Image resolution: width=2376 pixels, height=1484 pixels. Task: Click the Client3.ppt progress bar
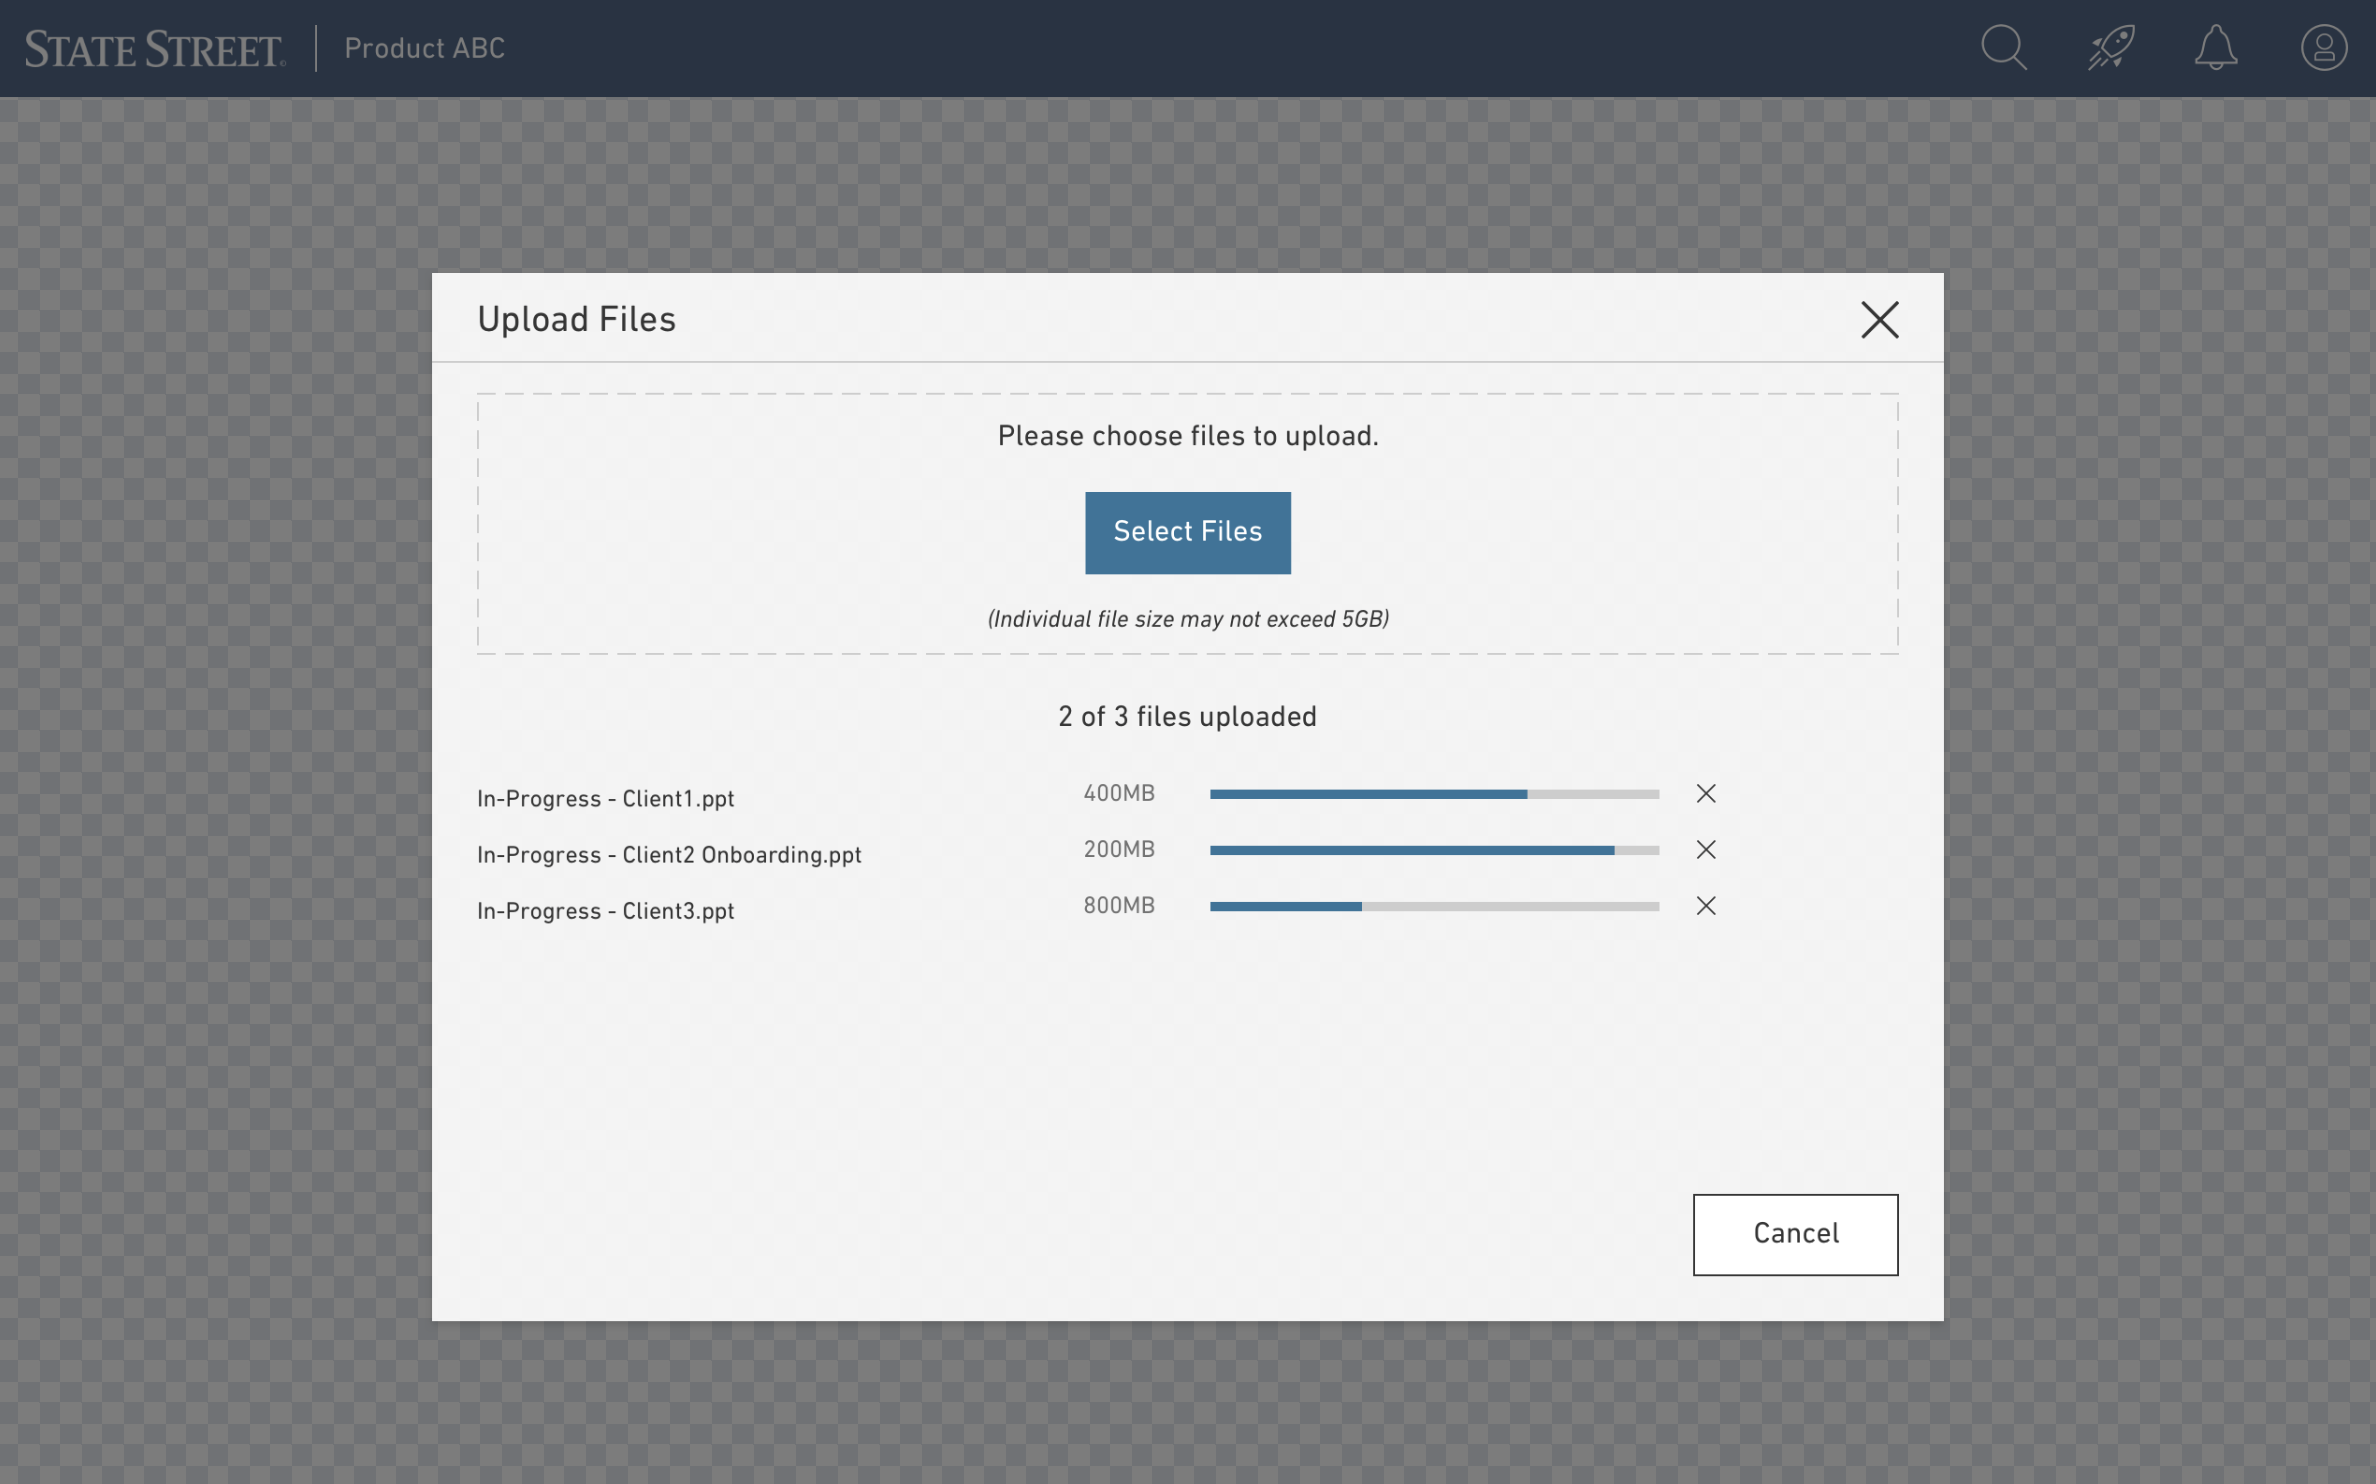coord(1433,906)
